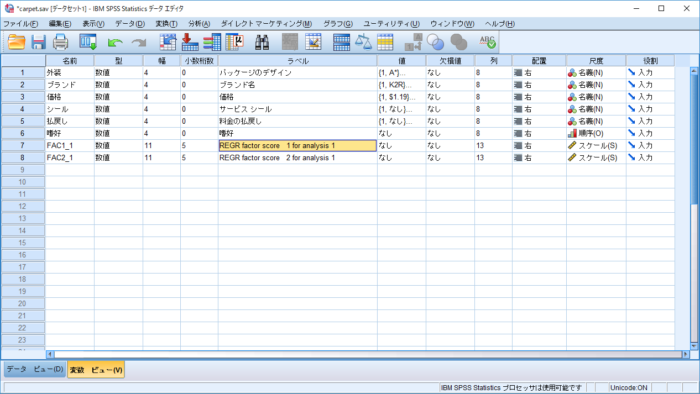Select the measurement cell 名義(N) for 外装
The image size is (700, 394).
(x=596, y=72)
